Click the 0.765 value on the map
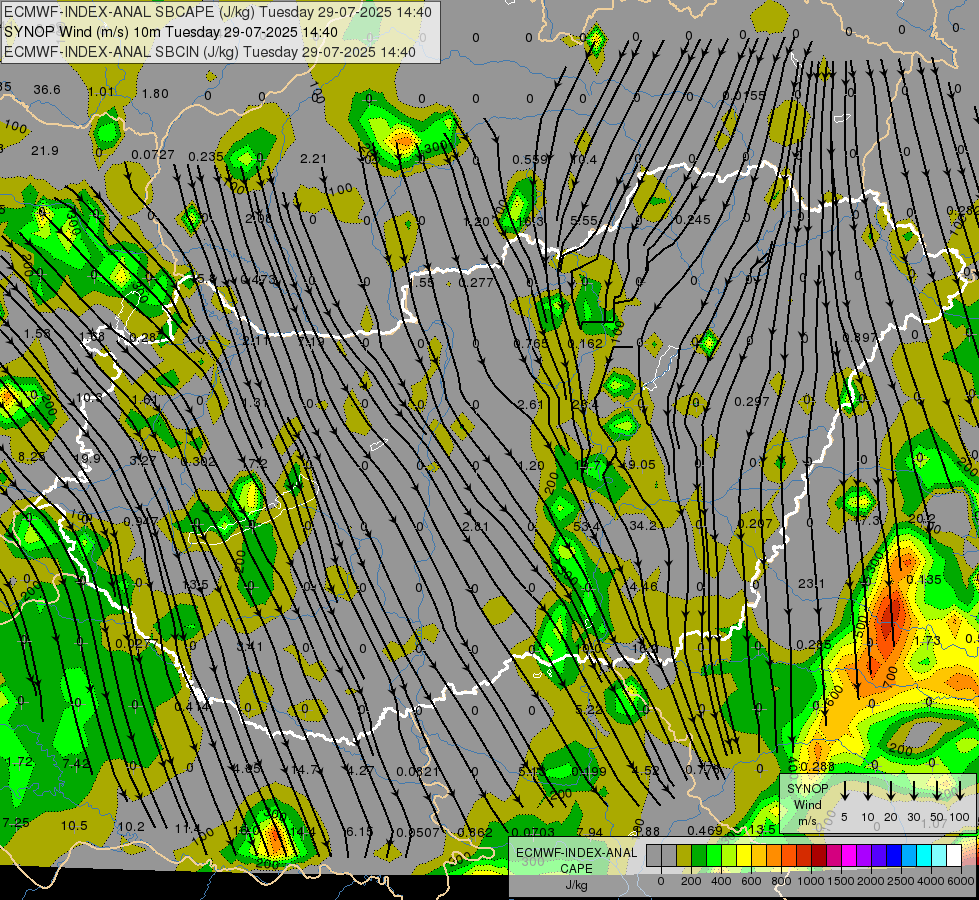 (531, 344)
